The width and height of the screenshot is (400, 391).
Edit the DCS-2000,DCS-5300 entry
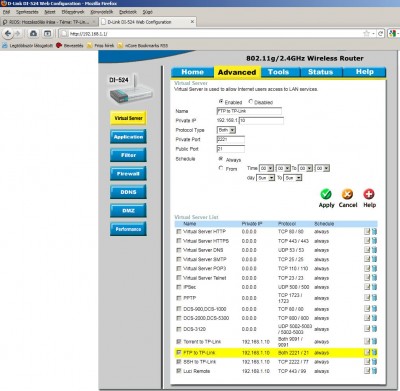click(367, 318)
